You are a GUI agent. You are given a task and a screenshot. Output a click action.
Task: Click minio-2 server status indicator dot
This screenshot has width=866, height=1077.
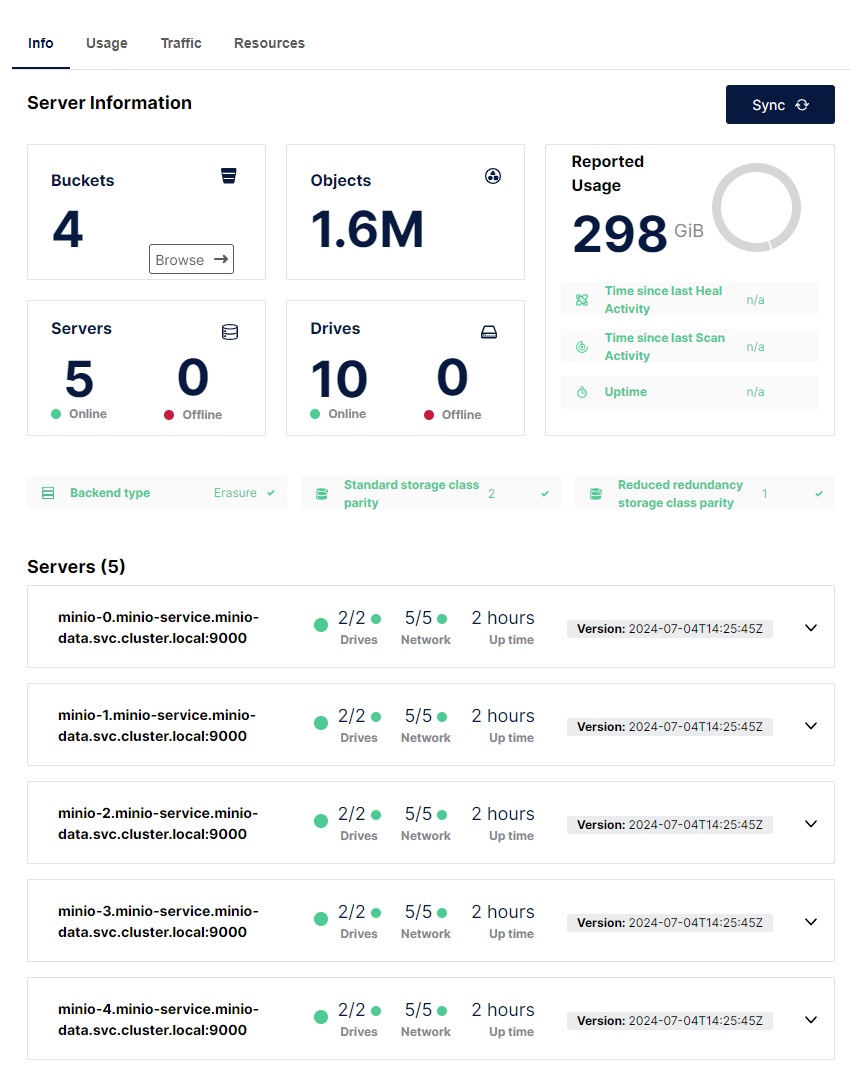(321, 821)
